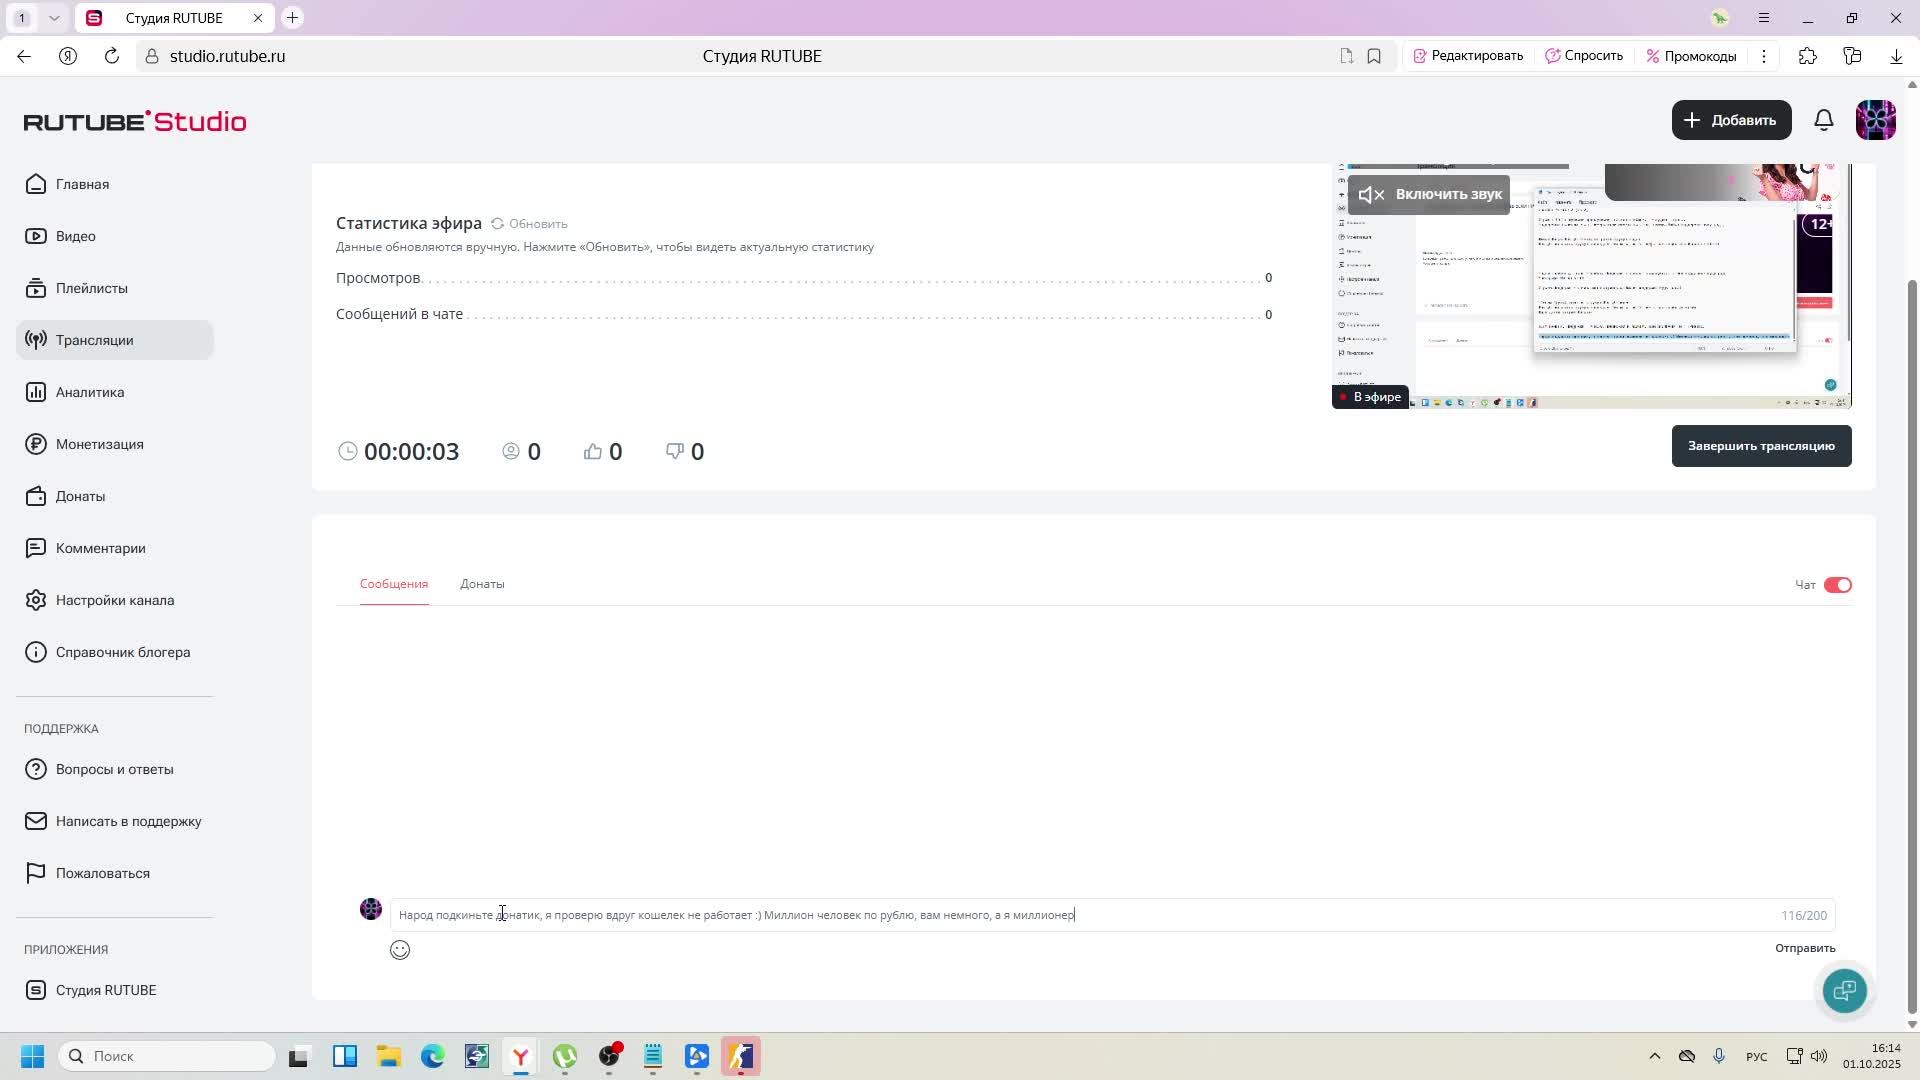
Task: Open the teal support chat widget
Action: click(x=1844, y=990)
